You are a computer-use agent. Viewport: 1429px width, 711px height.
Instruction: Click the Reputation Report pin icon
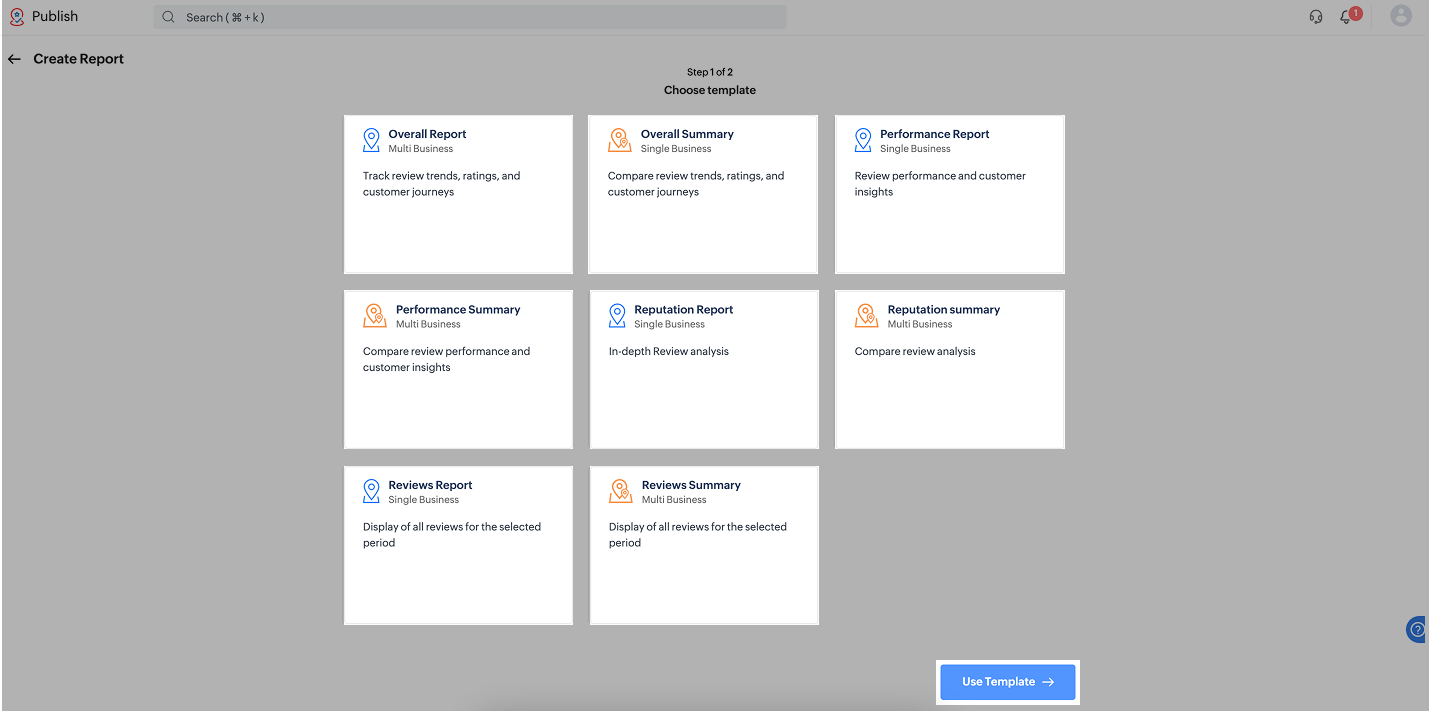click(617, 316)
